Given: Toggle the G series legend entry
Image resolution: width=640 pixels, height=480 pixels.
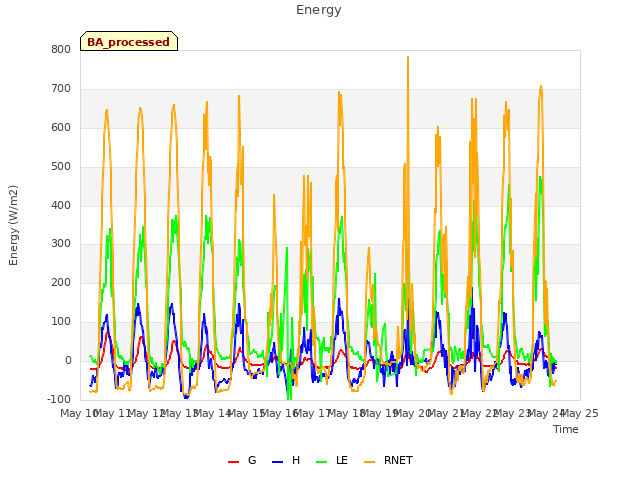Looking at the screenshot, I should [x=242, y=460].
